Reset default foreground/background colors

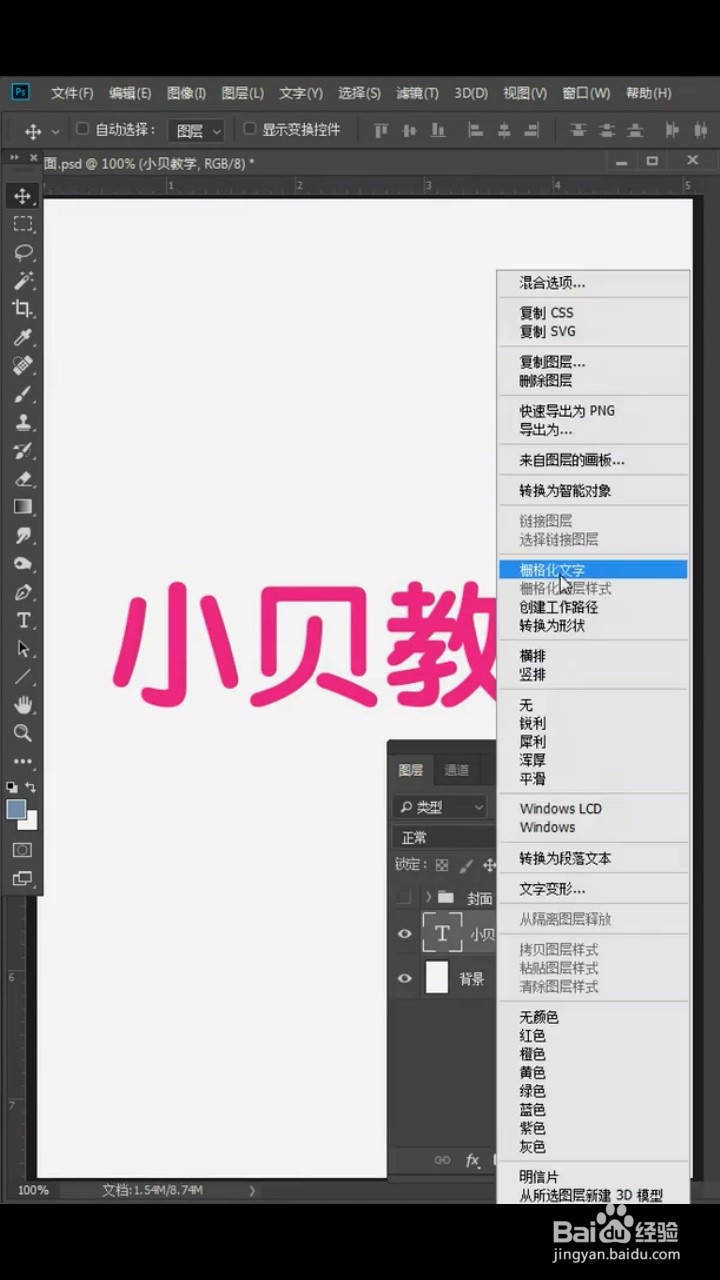click(12, 787)
